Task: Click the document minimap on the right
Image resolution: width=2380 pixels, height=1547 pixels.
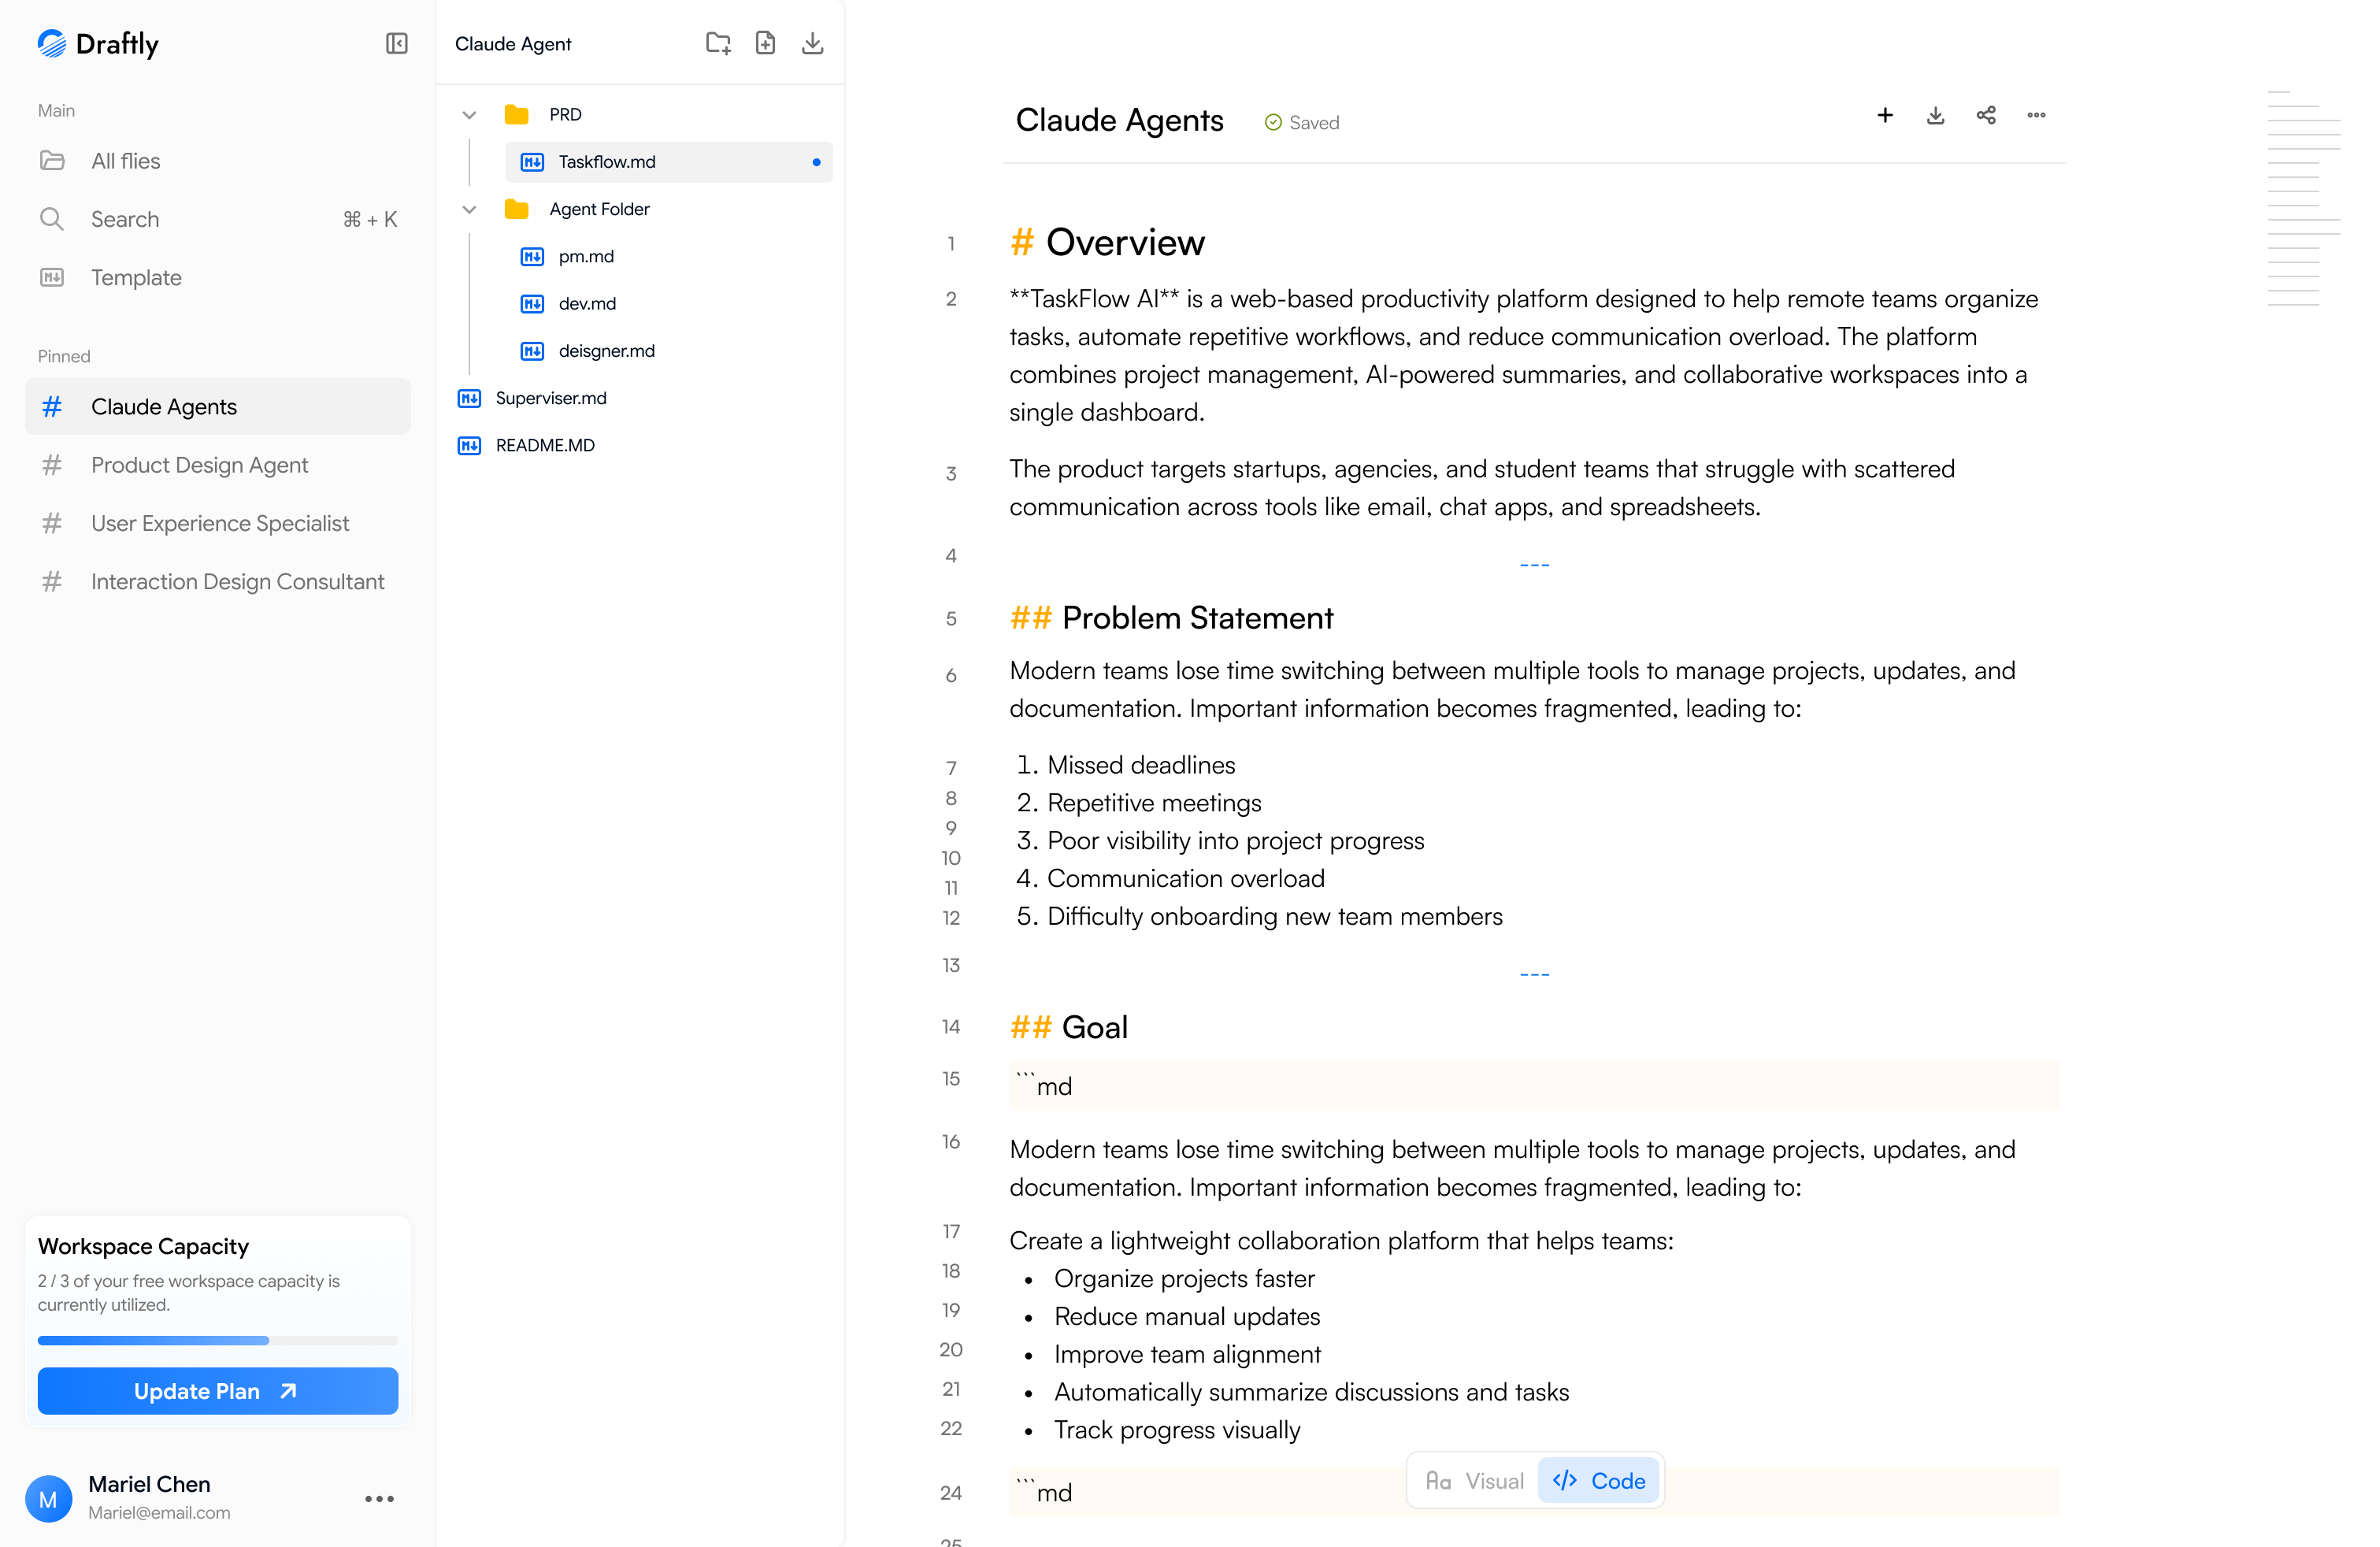Action: coord(2304,198)
